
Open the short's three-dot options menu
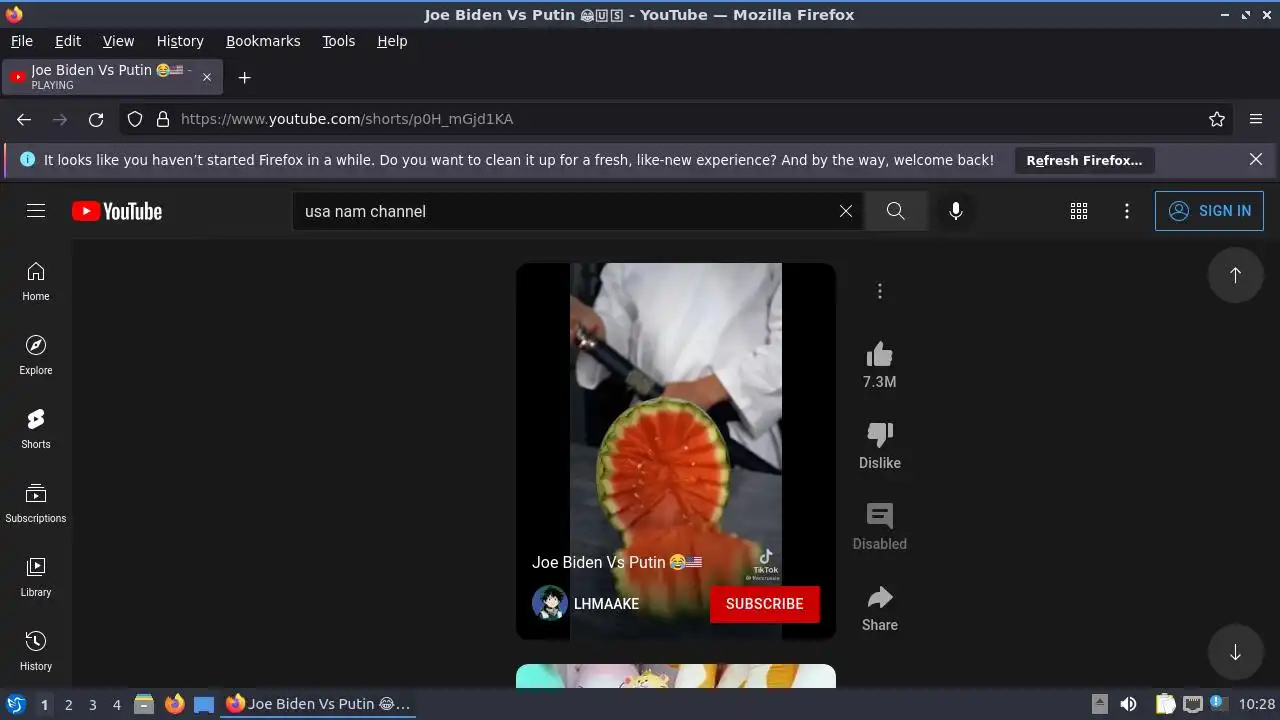coord(880,291)
